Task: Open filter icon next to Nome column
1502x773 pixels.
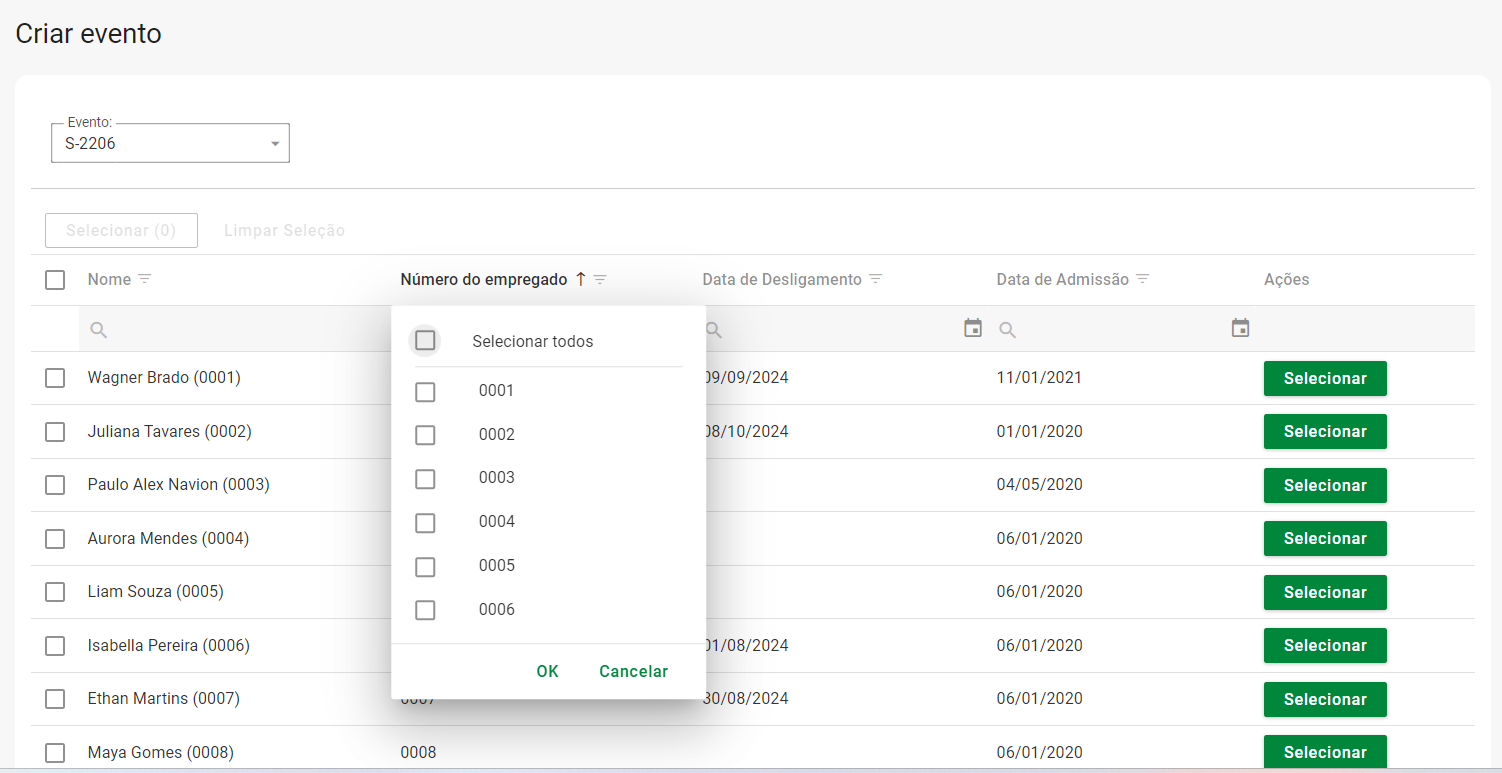Action: click(145, 279)
